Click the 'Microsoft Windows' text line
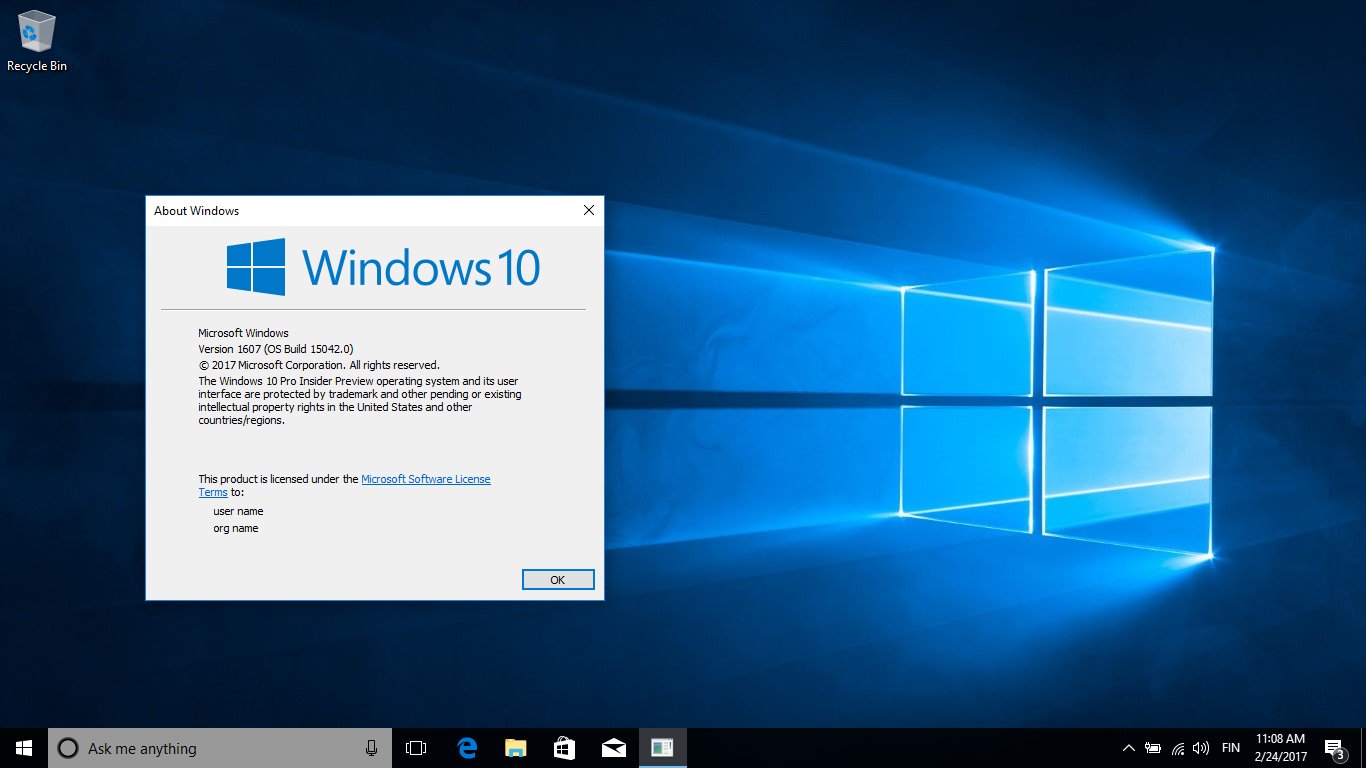 click(x=243, y=333)
